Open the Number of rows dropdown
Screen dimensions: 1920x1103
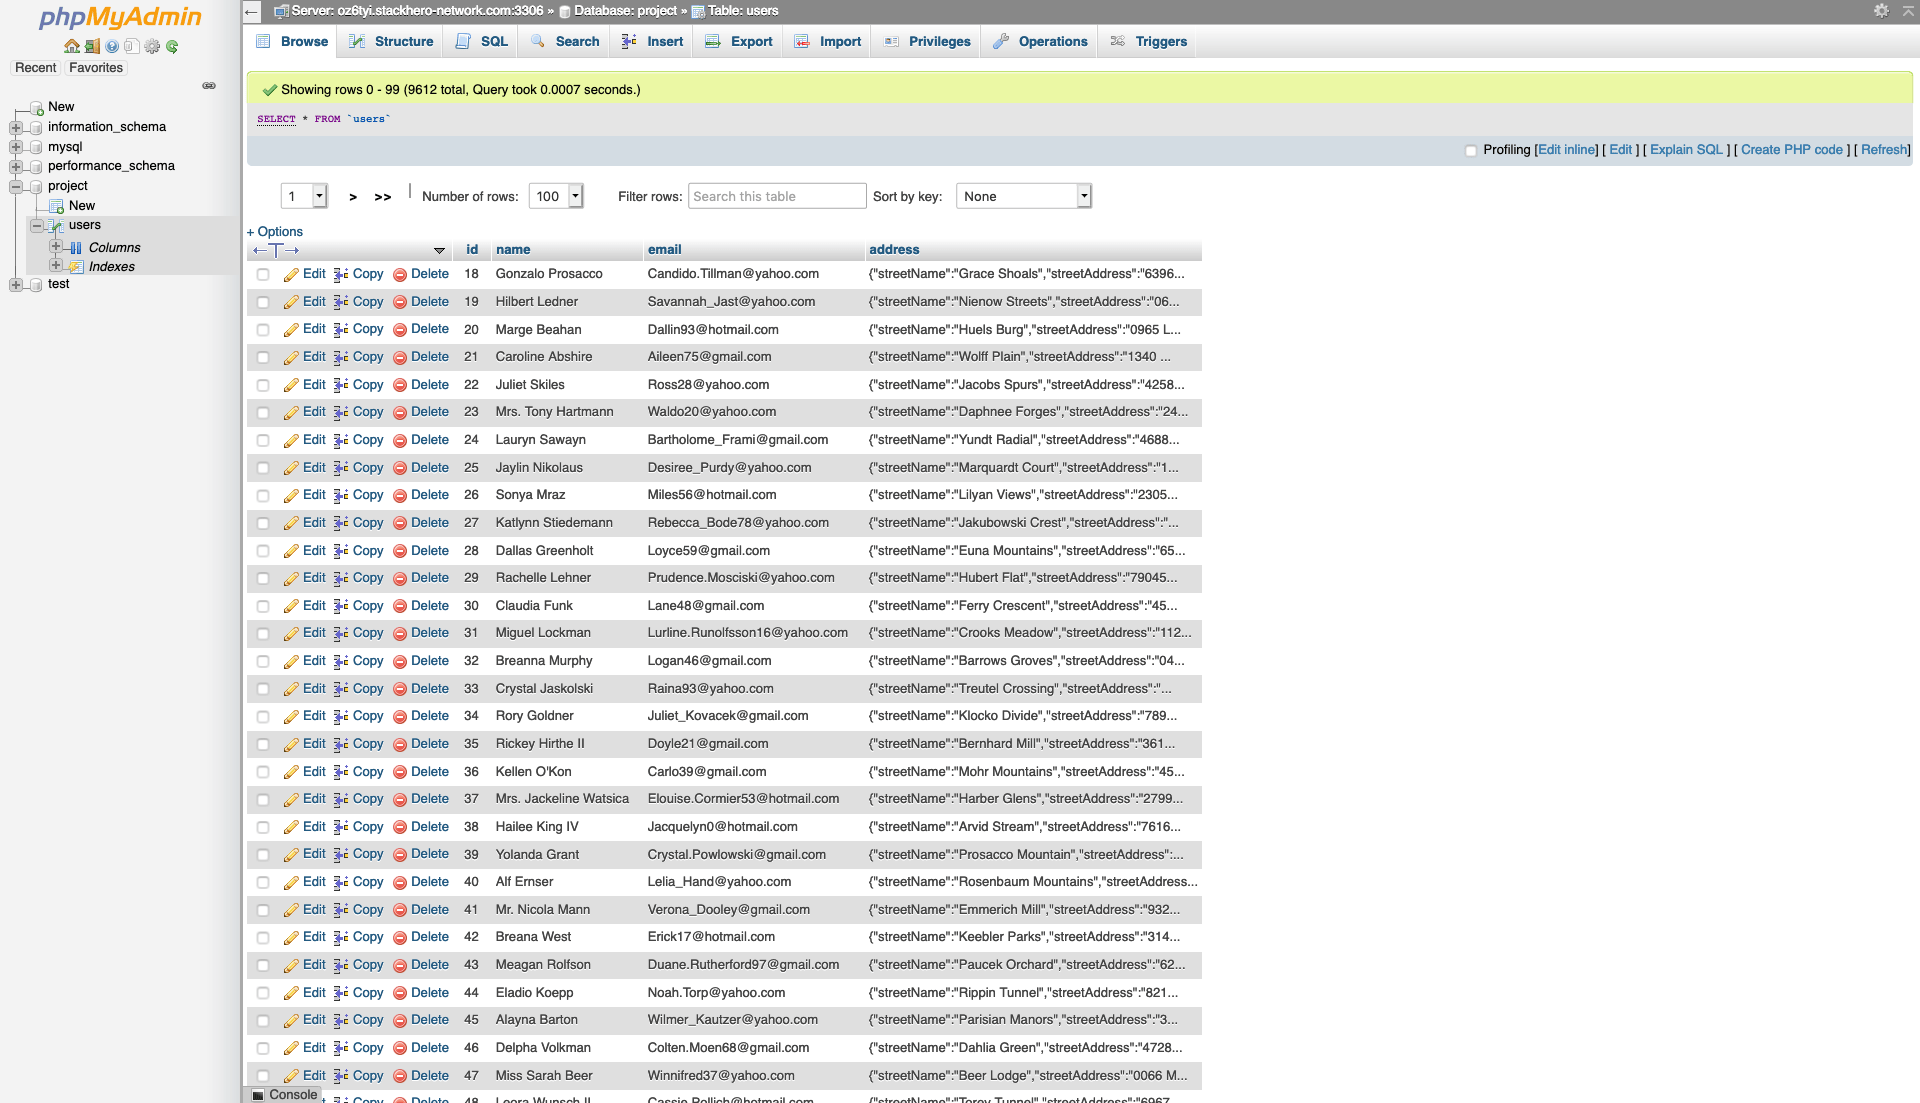[555, 196]
